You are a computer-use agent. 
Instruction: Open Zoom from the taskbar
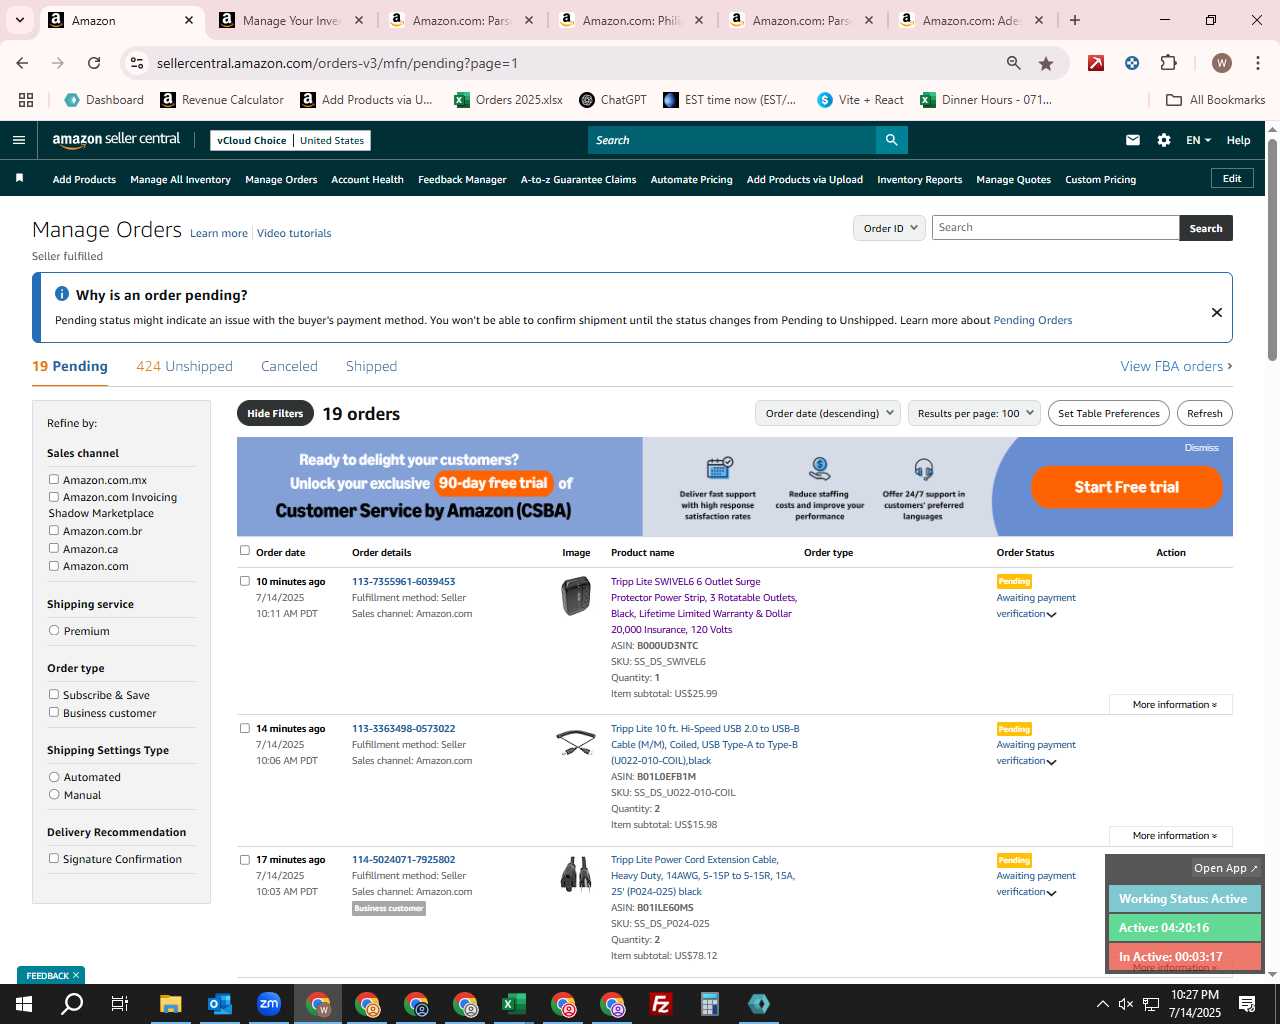(x=268, y=1004)
